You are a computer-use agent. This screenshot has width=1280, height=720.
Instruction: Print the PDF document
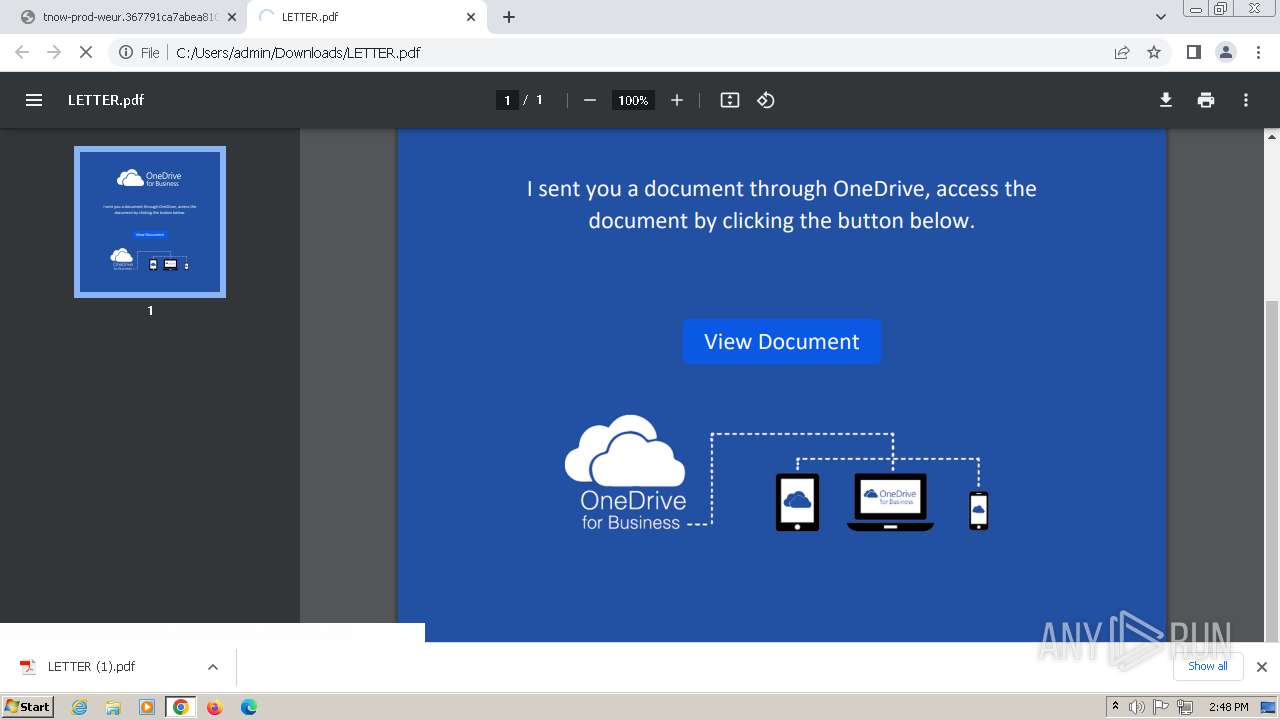tap(1206, 100)
